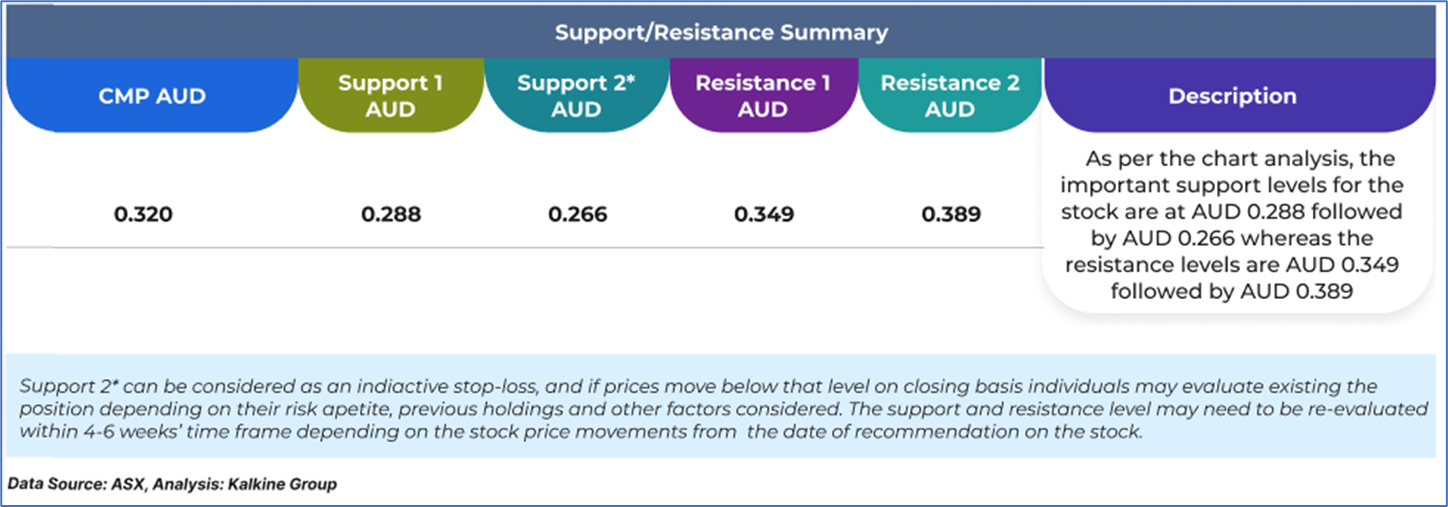This screenshot has width=1448, height=507.
Task: Click the Support 1 value 0.288
Action: [x=391, y=214]
